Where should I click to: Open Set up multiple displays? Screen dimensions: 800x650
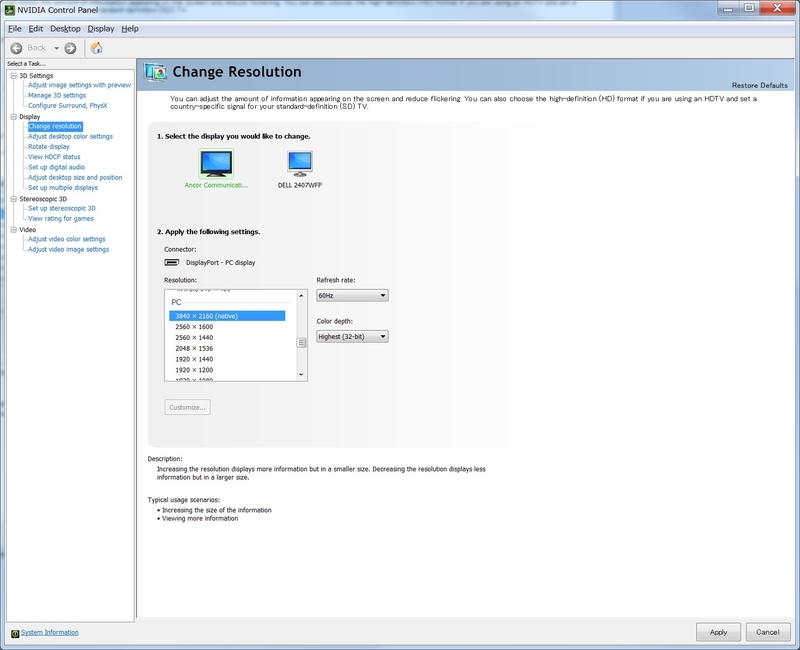pyautogui.click(x=63, y=188)
